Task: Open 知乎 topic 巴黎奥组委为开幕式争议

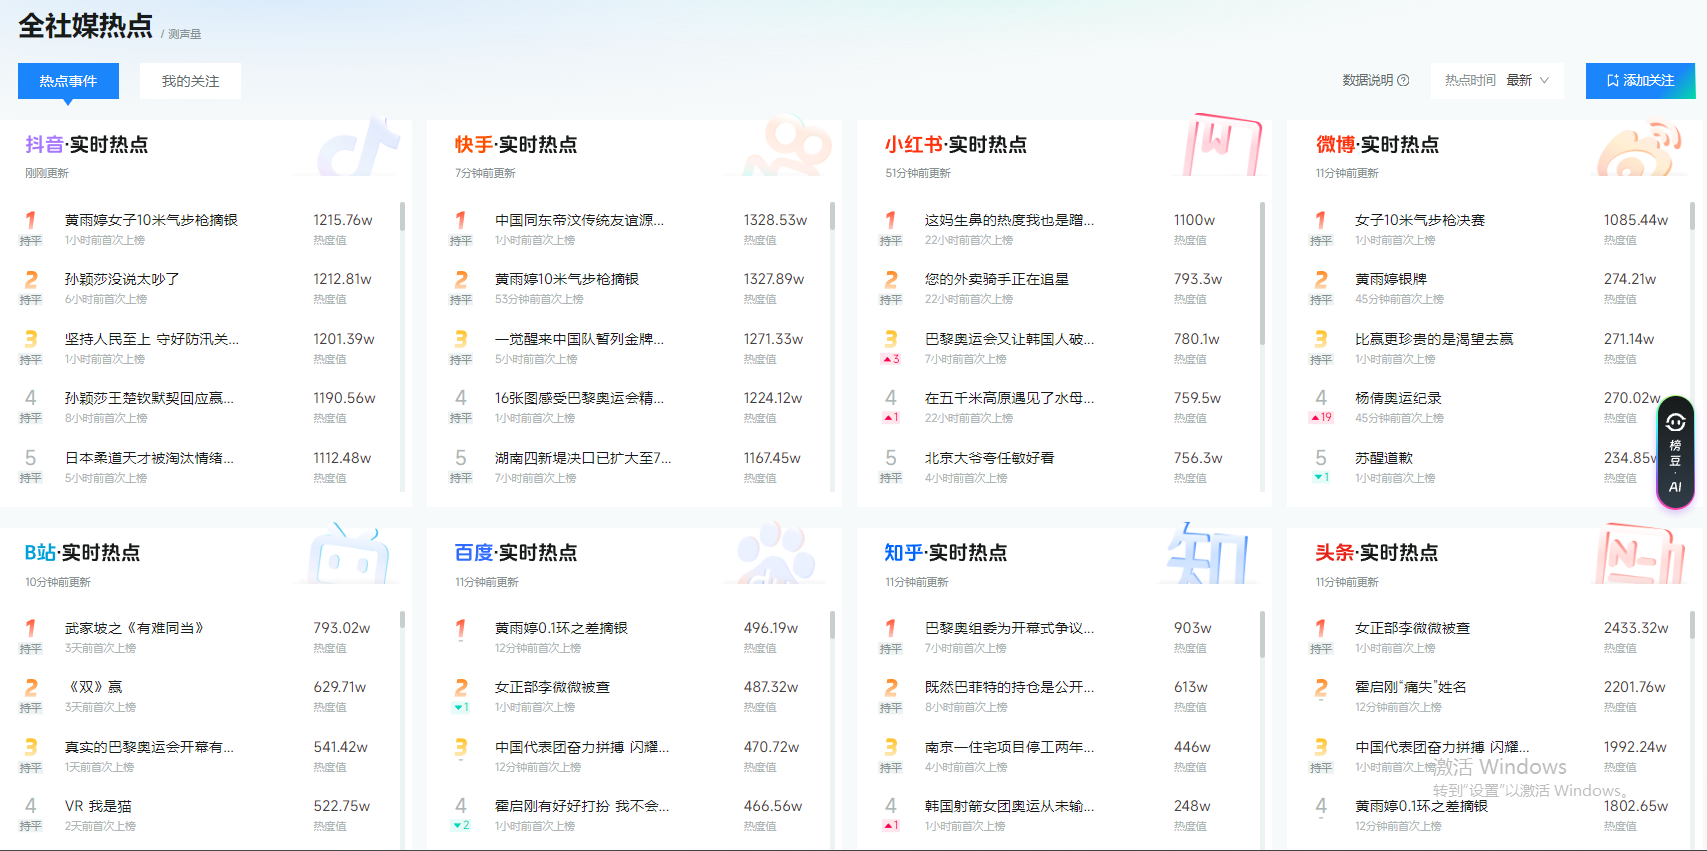Action: coord(1010,628)
